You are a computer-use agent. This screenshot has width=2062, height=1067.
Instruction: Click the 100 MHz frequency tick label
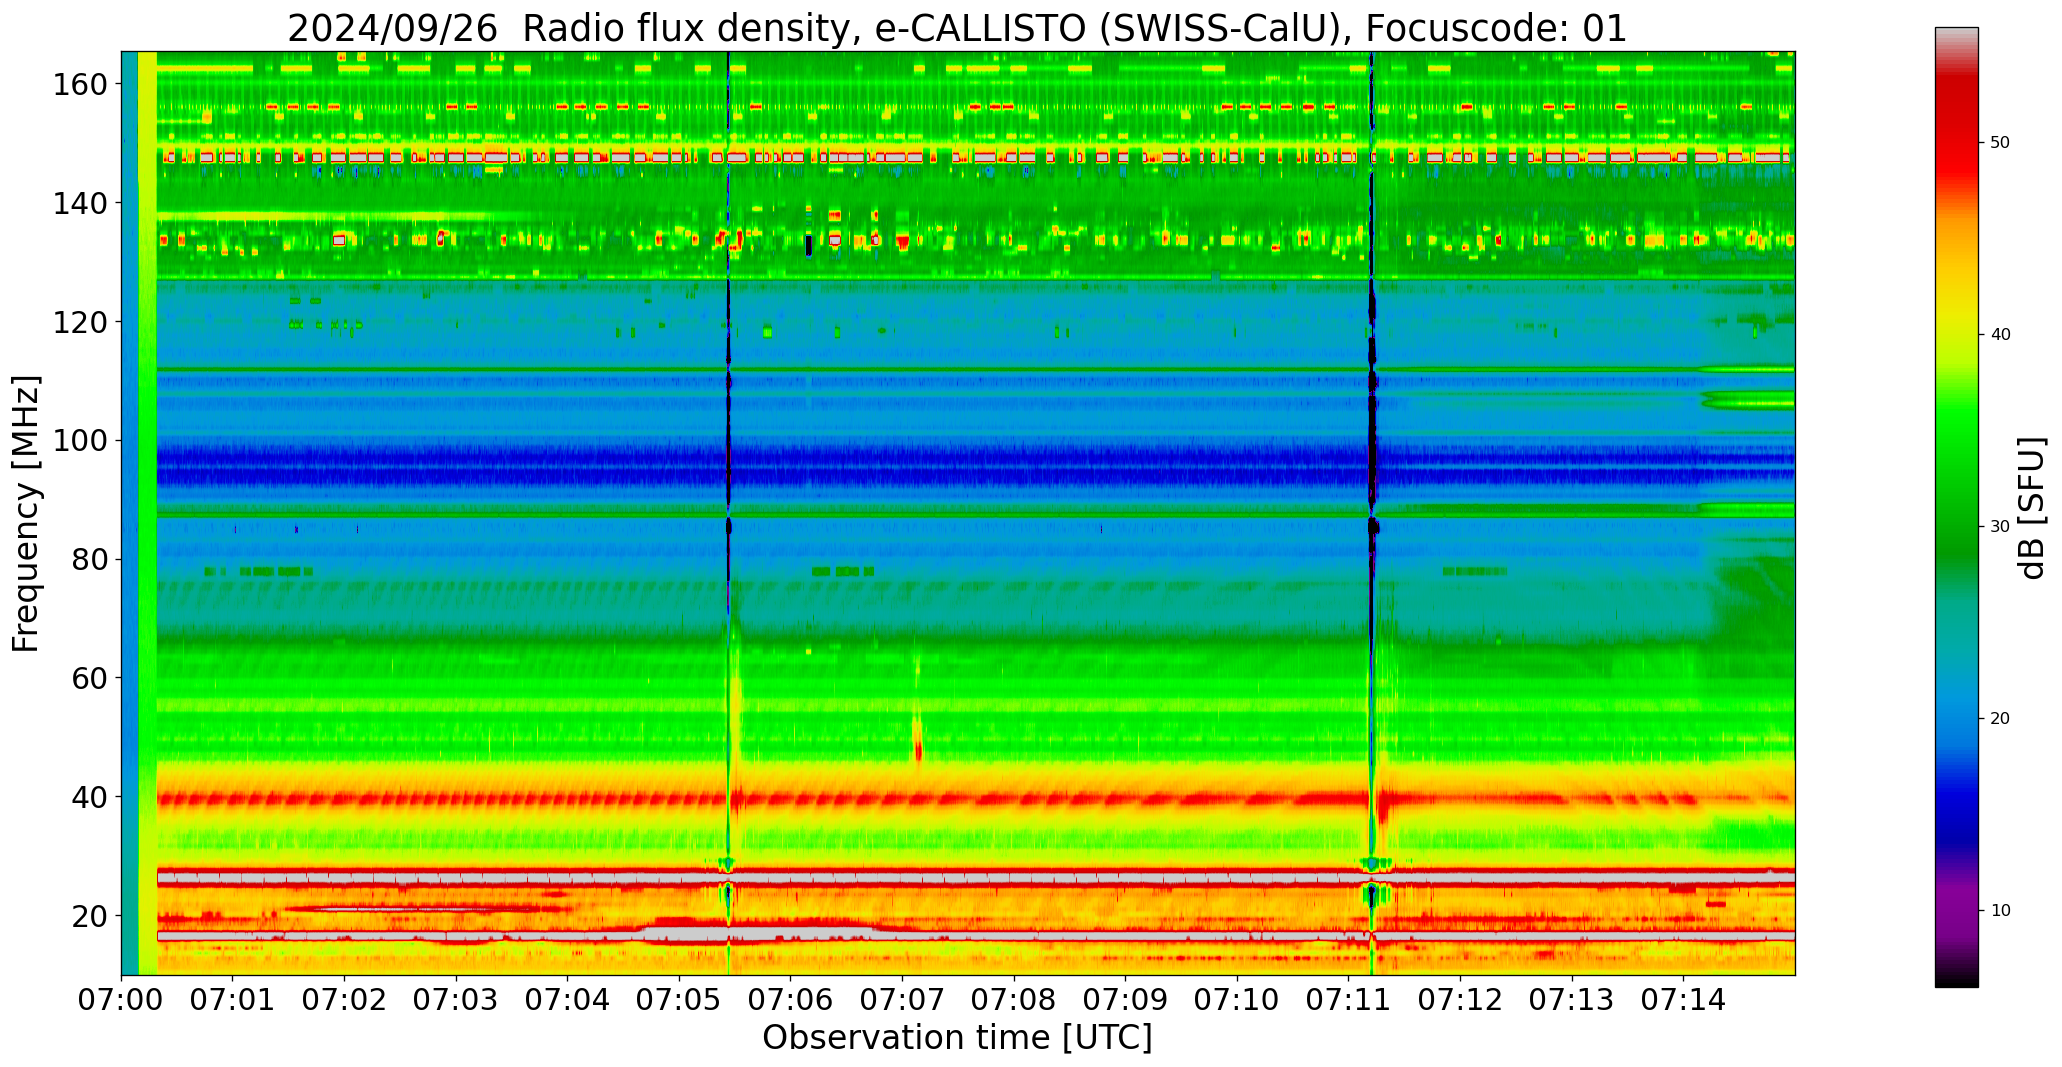coord(81,441)
